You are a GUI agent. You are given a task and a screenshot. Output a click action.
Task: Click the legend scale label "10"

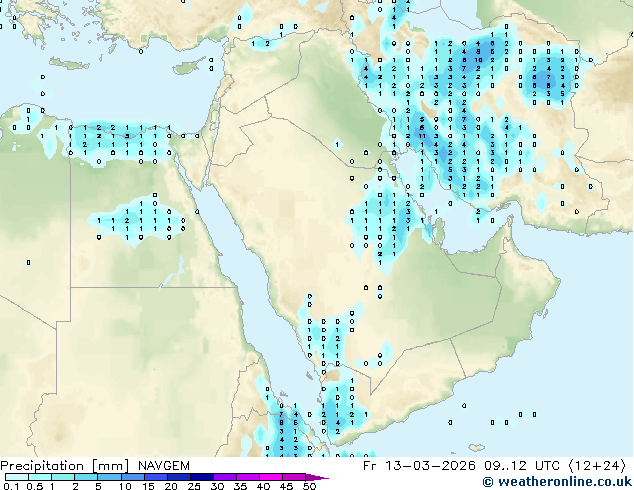tap(125, 486)
